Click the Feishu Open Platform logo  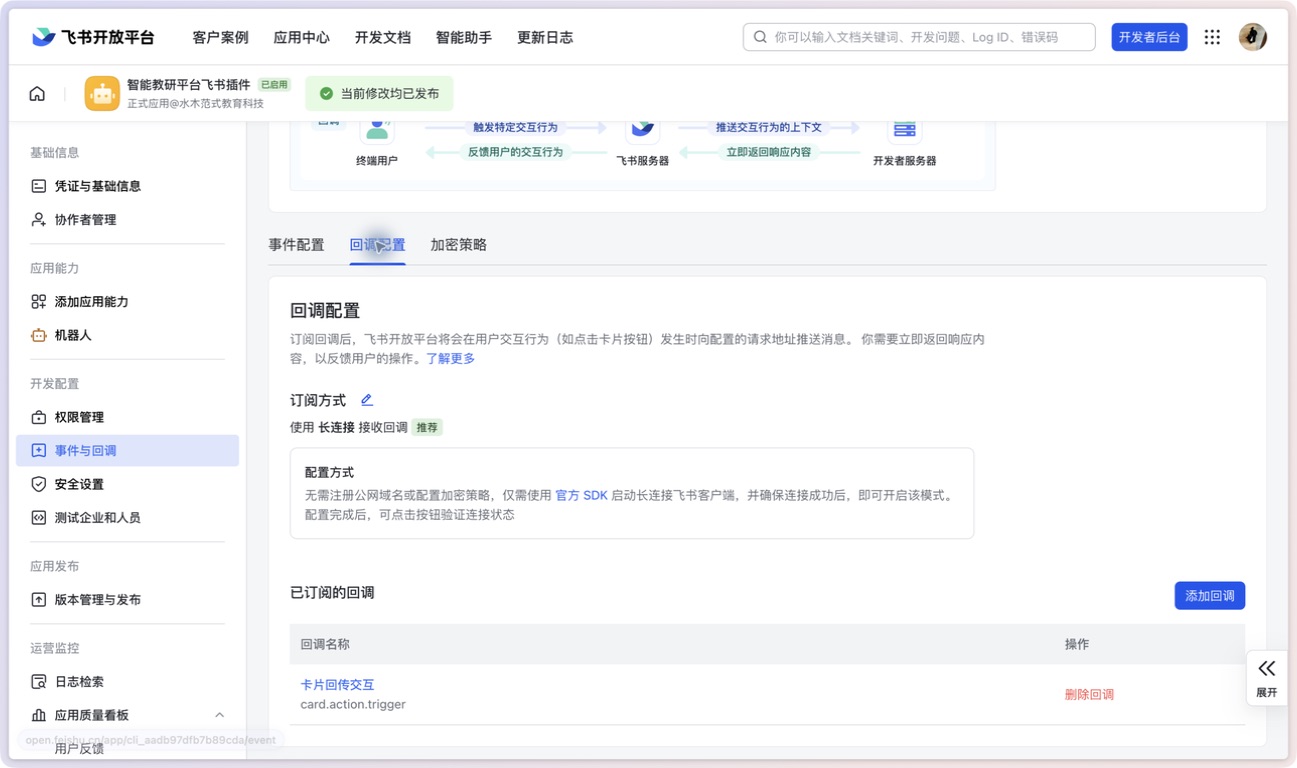(93, 37)
